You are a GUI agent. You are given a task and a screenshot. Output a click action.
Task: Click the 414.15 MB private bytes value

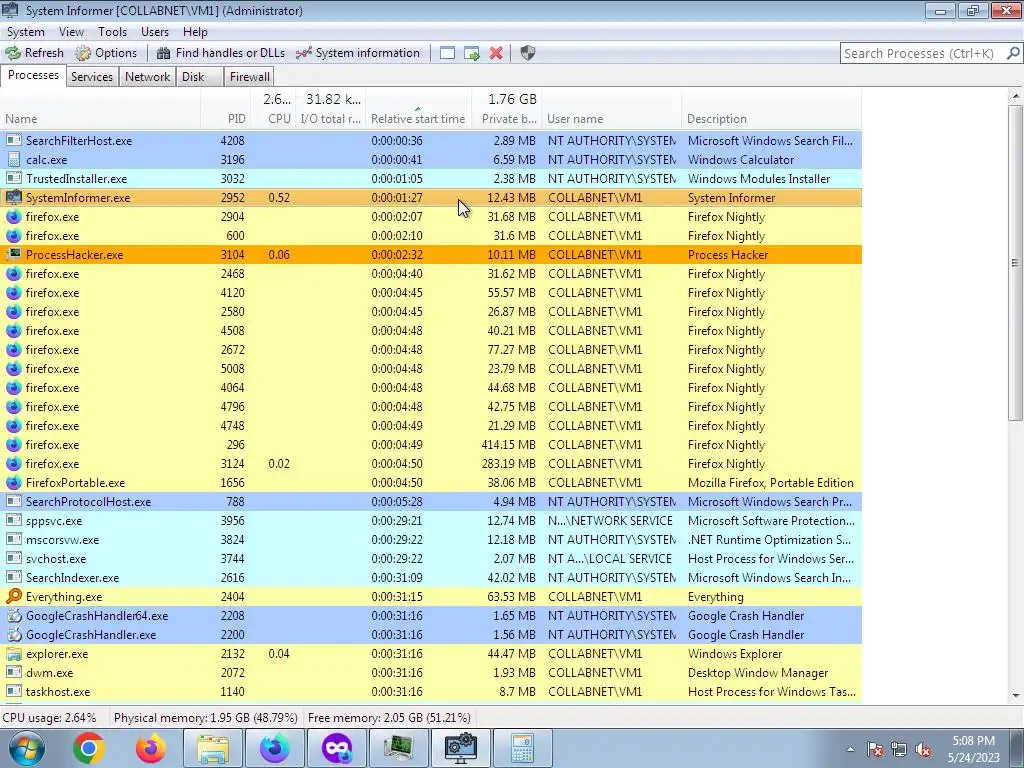(509, 444)
